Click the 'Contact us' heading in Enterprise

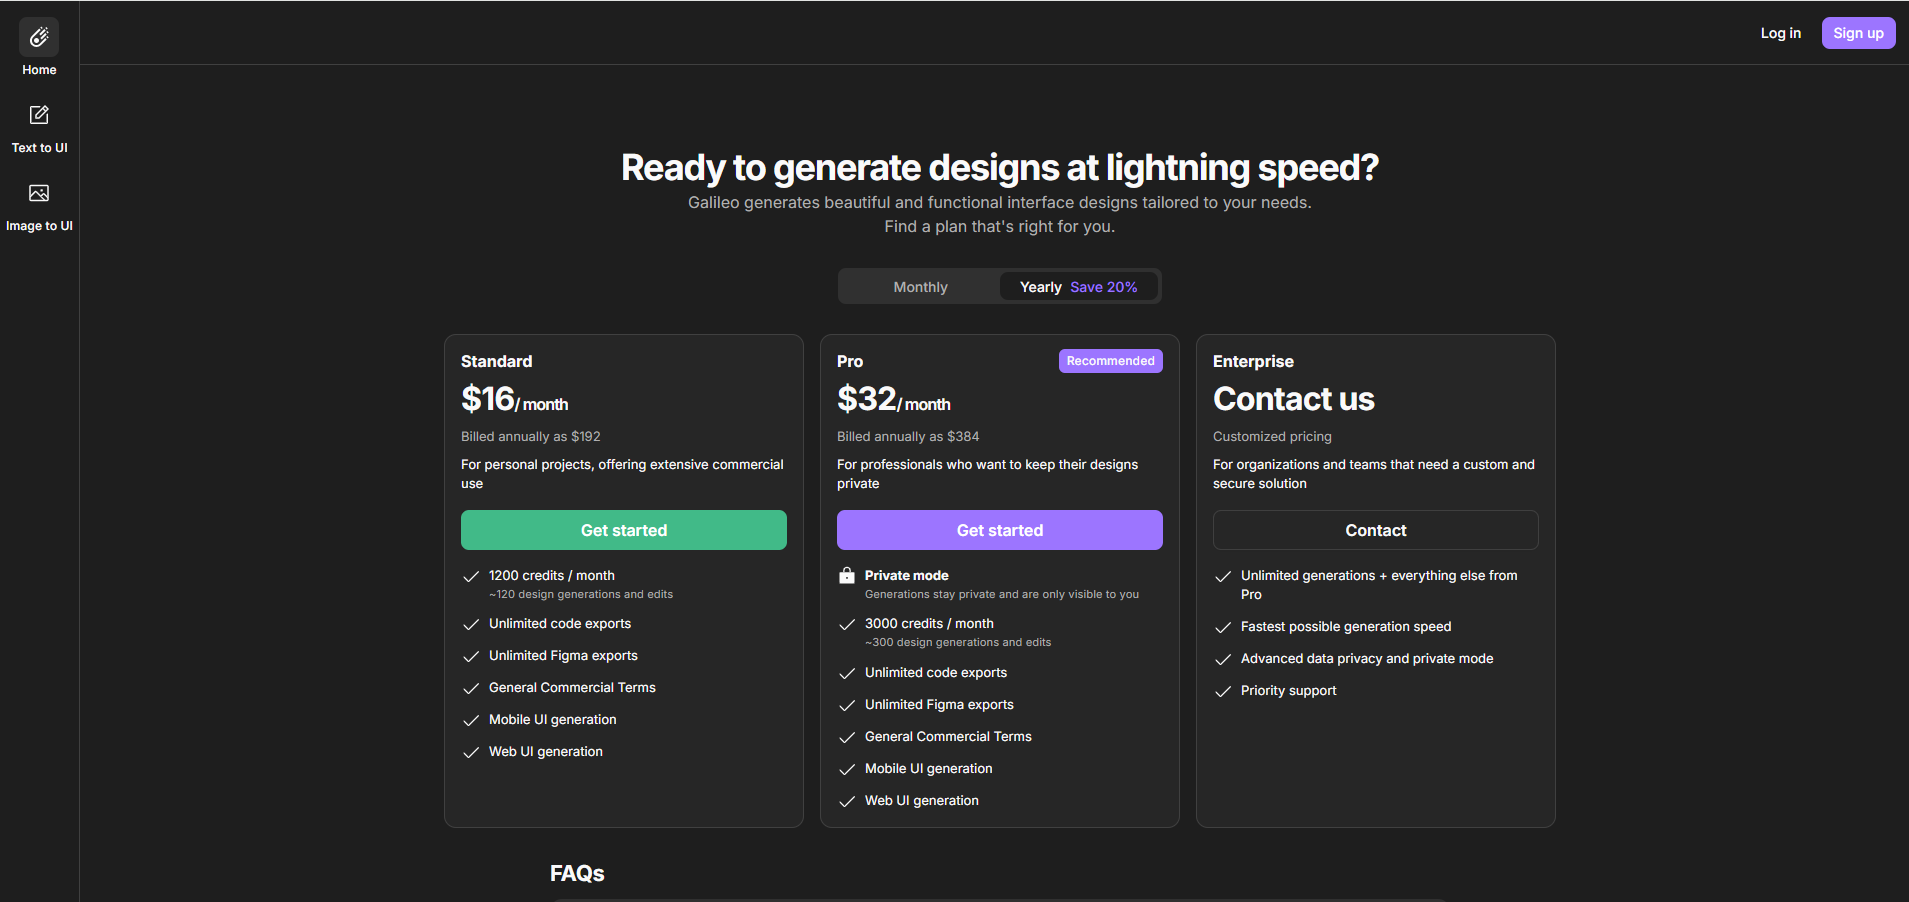coord(1294,399)
